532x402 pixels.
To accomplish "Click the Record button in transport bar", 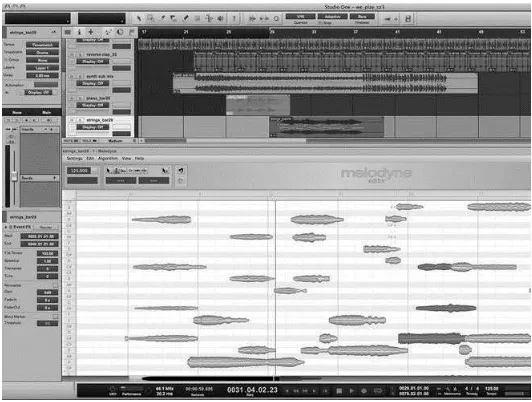I will click(364, 391).
